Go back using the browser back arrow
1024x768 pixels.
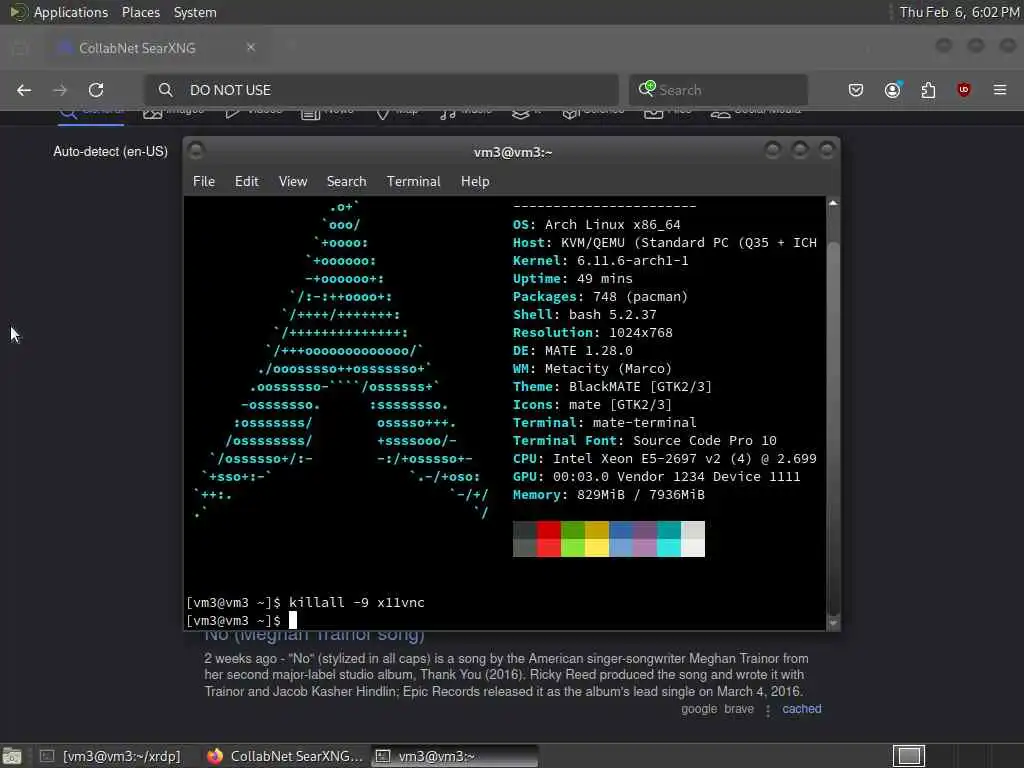point(24,90)
